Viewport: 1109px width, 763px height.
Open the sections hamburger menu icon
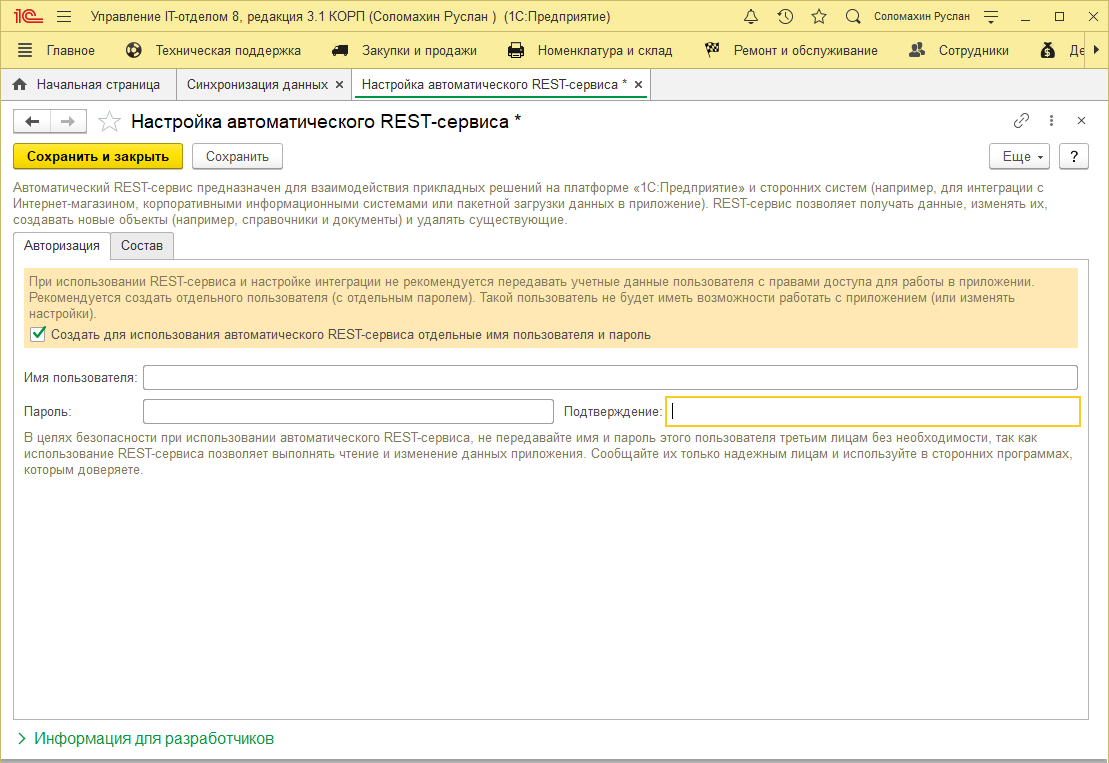pyautogui.click(x=25, y=50)
